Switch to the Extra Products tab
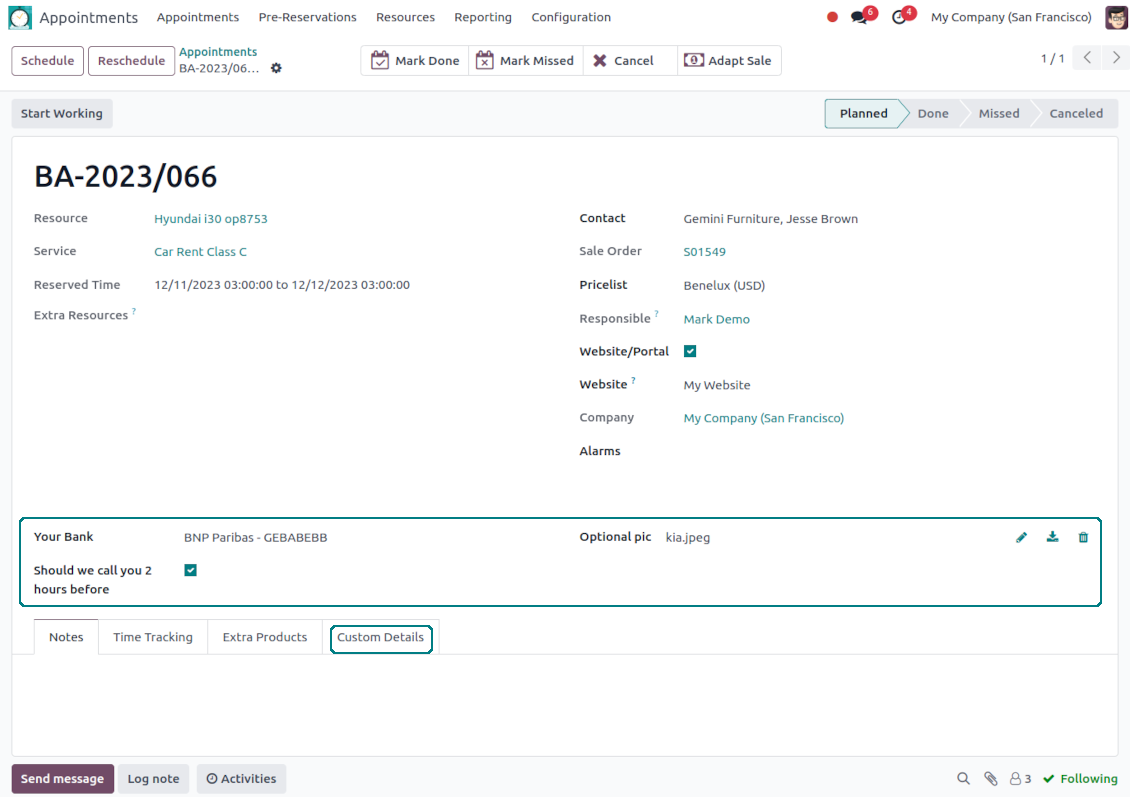 click(x=264, y=637)
